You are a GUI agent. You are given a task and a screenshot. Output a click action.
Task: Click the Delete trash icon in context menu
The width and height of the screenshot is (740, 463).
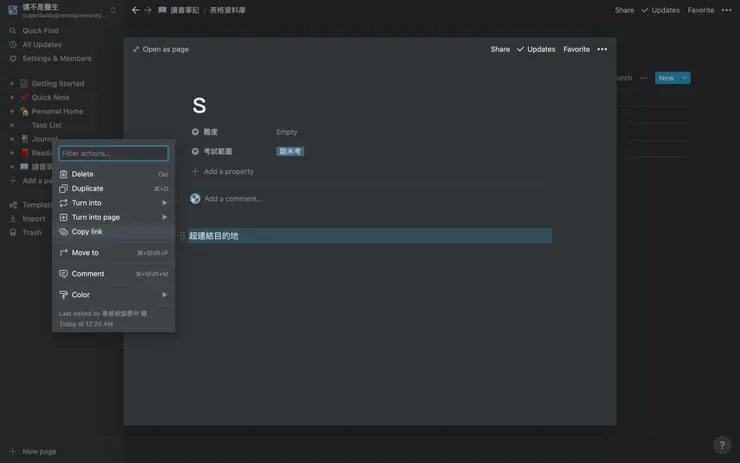[x=63, y=174]
